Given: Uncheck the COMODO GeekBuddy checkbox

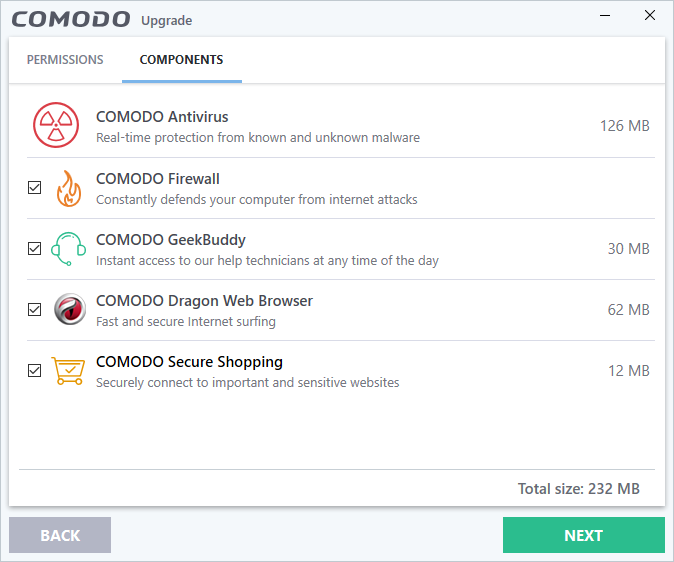Looking at the screenshot, I should [x=35, y=249].
